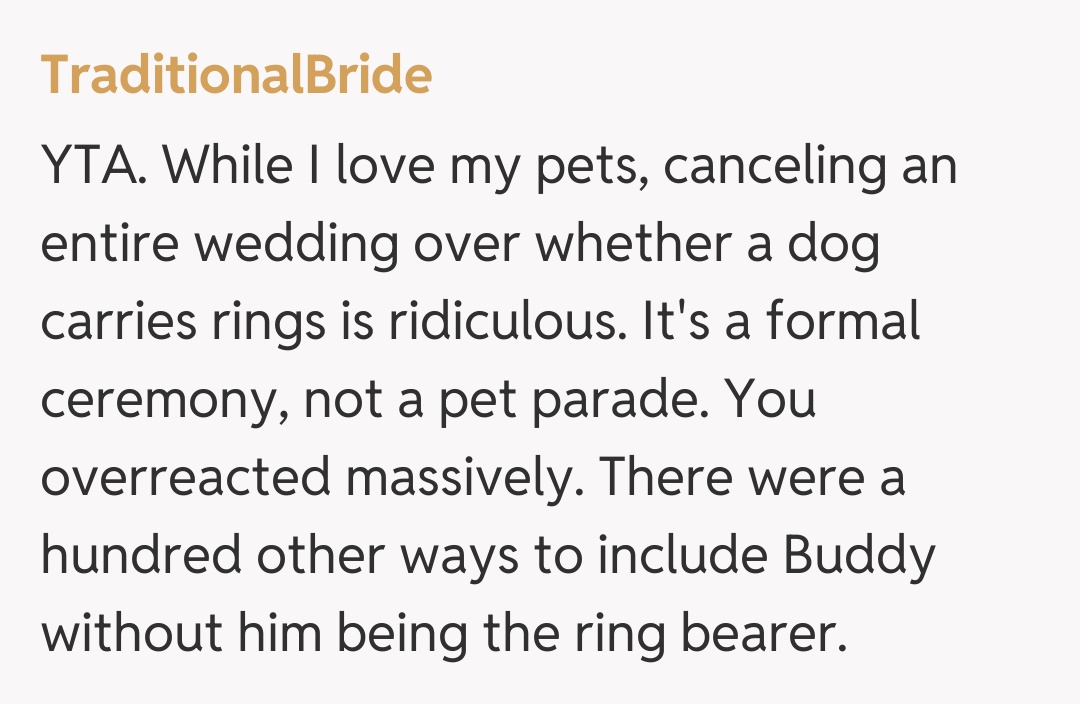Open the TraditionalBride user profile link
This screenshot has height=704, width=1080.
click(236, 76)
